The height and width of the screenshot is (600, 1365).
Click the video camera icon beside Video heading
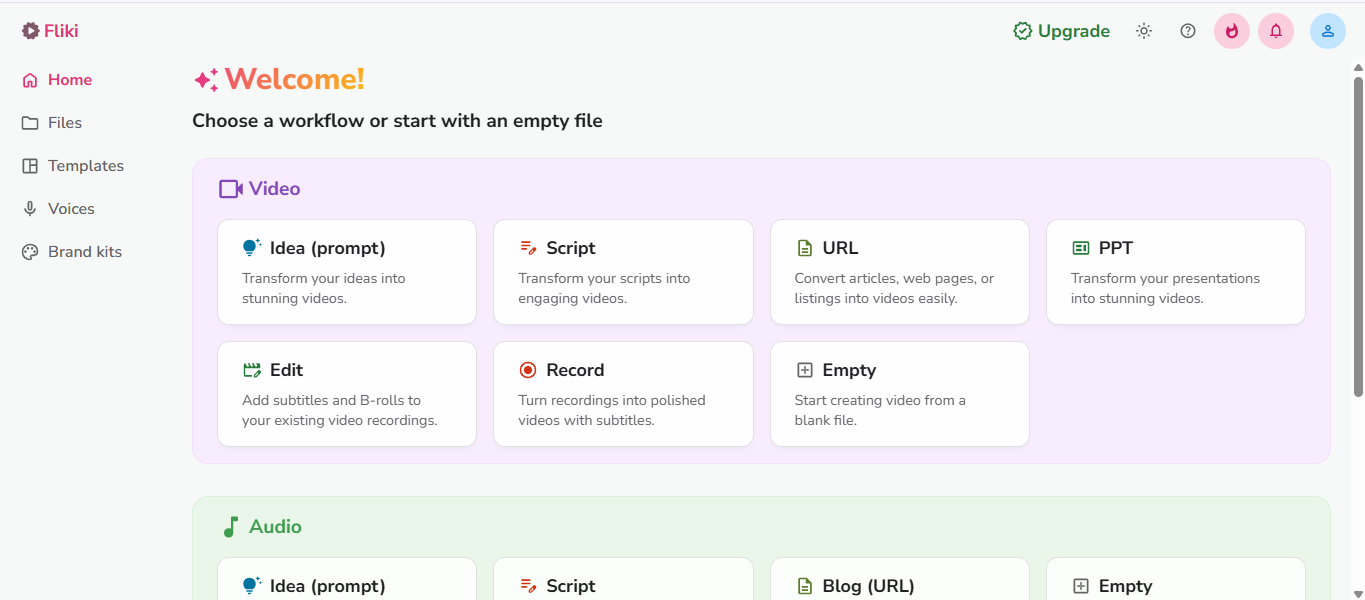(x=231, y=188)
